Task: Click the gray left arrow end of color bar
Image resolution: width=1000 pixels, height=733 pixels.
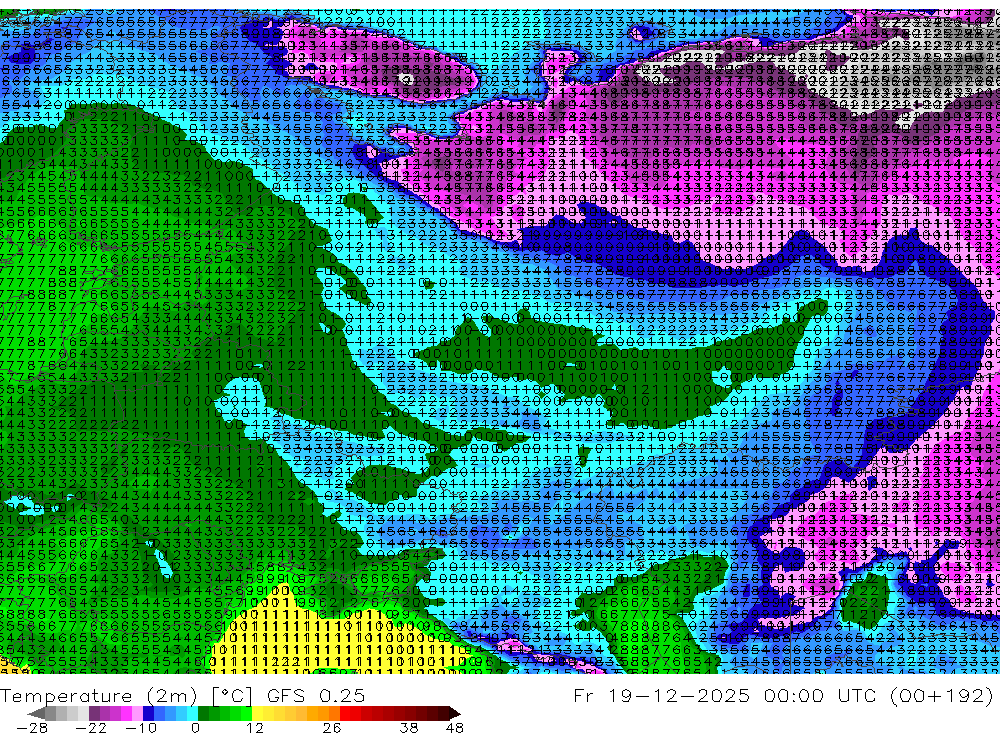Action: [37, 713]
